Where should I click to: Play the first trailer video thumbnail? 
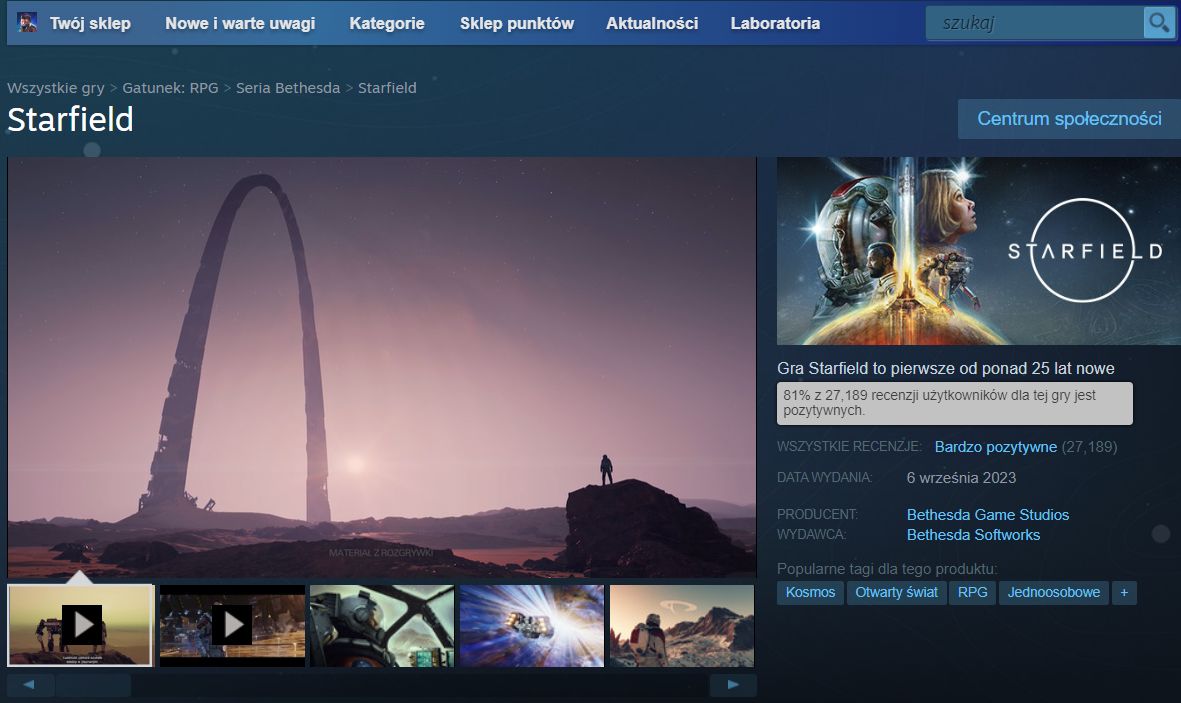click(81, 625)
